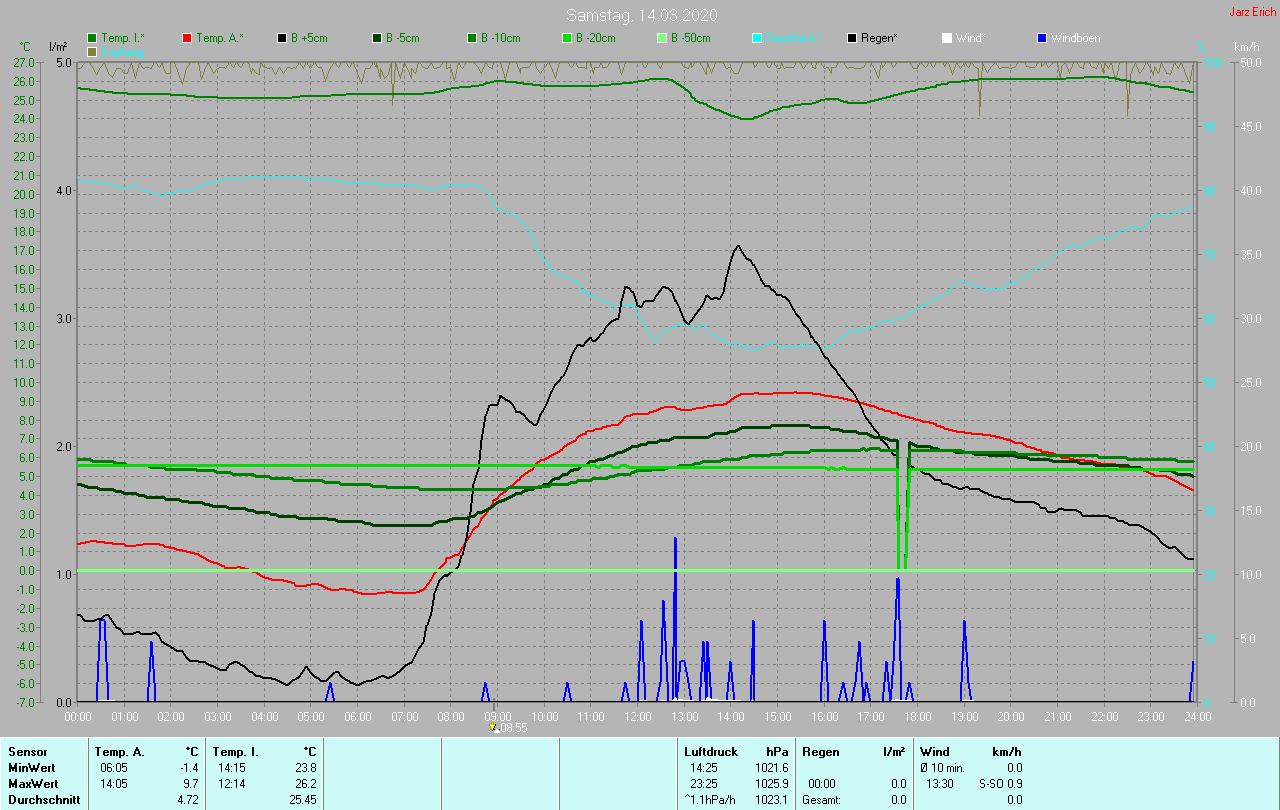Click the olive legend square below Temp. I.

(x=92, y=51)
